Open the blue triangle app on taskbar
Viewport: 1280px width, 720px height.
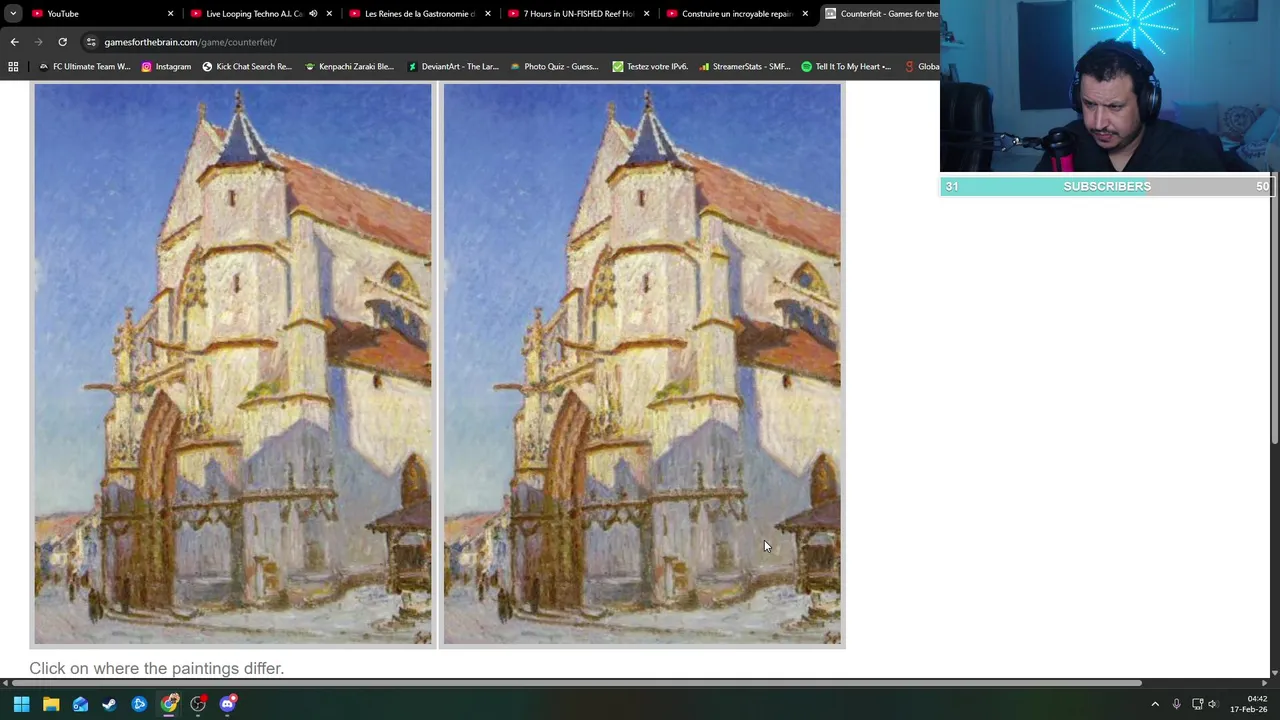(x=139, y=704)
